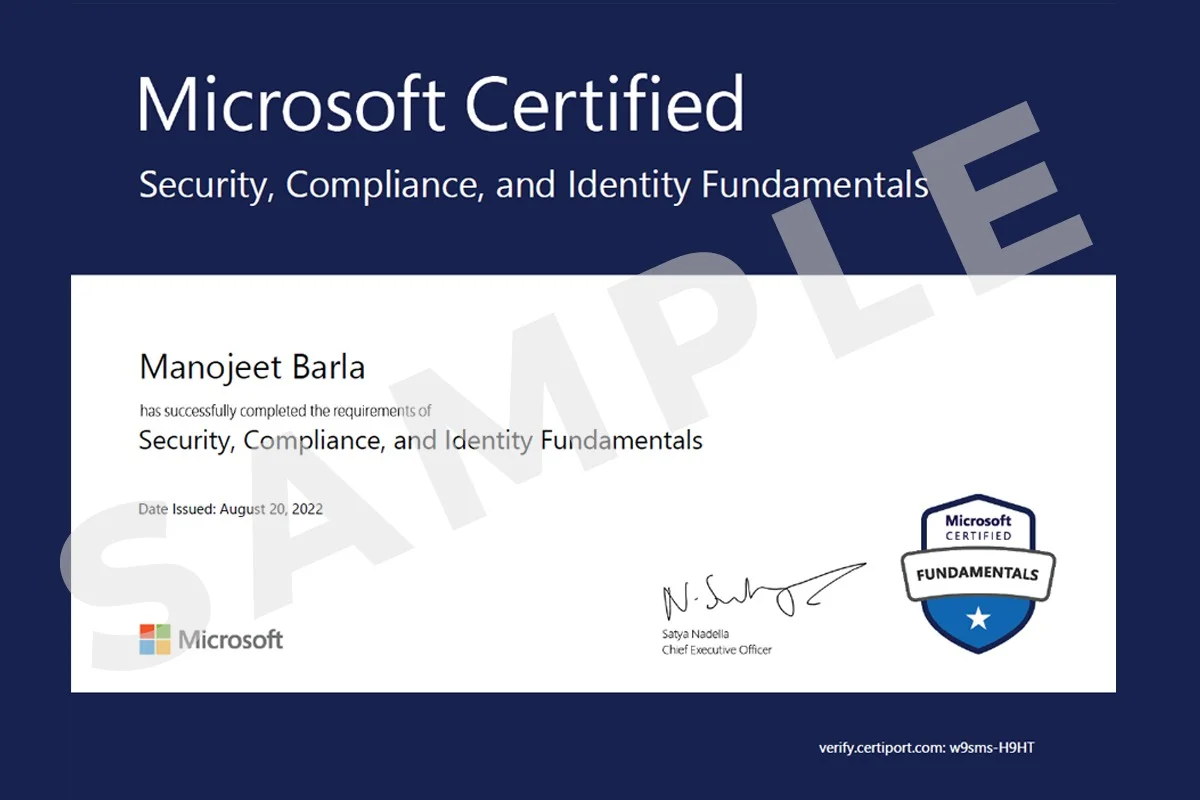The height and width of the screenshot is (800, 1200).
Task: Click the certification title below the recipient name
Action: pos(420,440)
